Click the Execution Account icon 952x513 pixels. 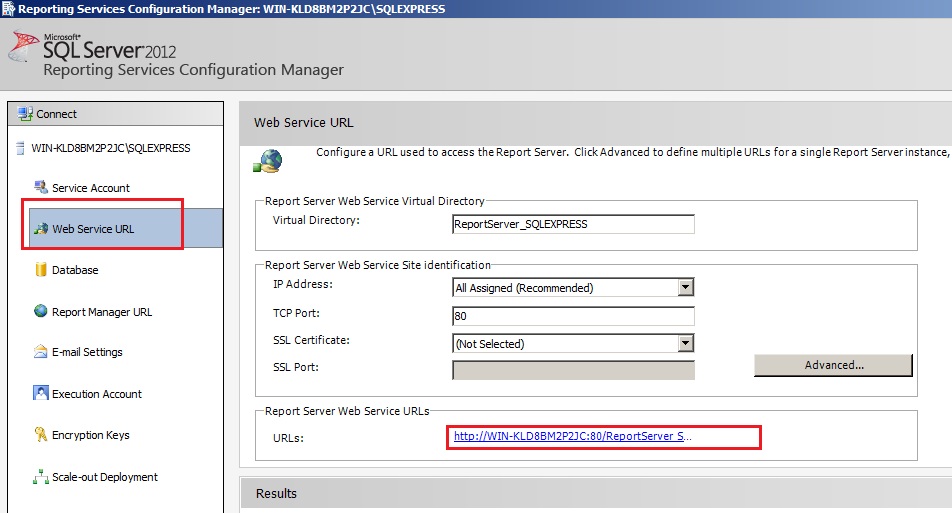point(41,393)
